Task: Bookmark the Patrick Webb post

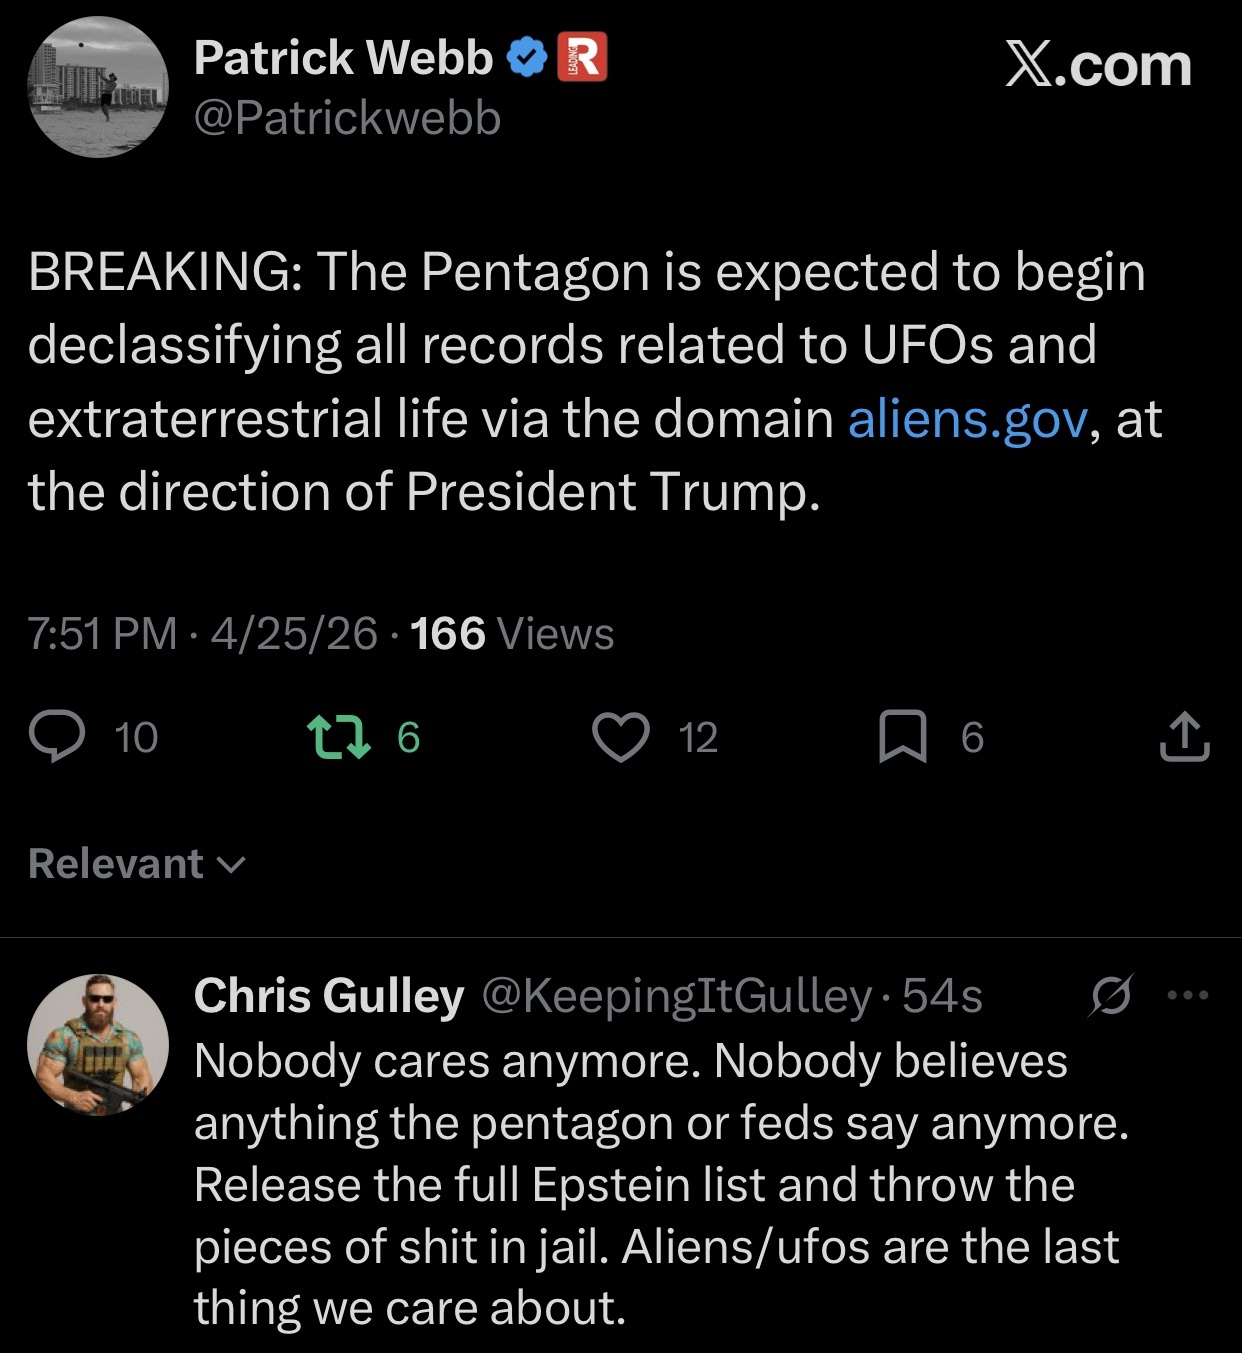Action: pos(902,737)
